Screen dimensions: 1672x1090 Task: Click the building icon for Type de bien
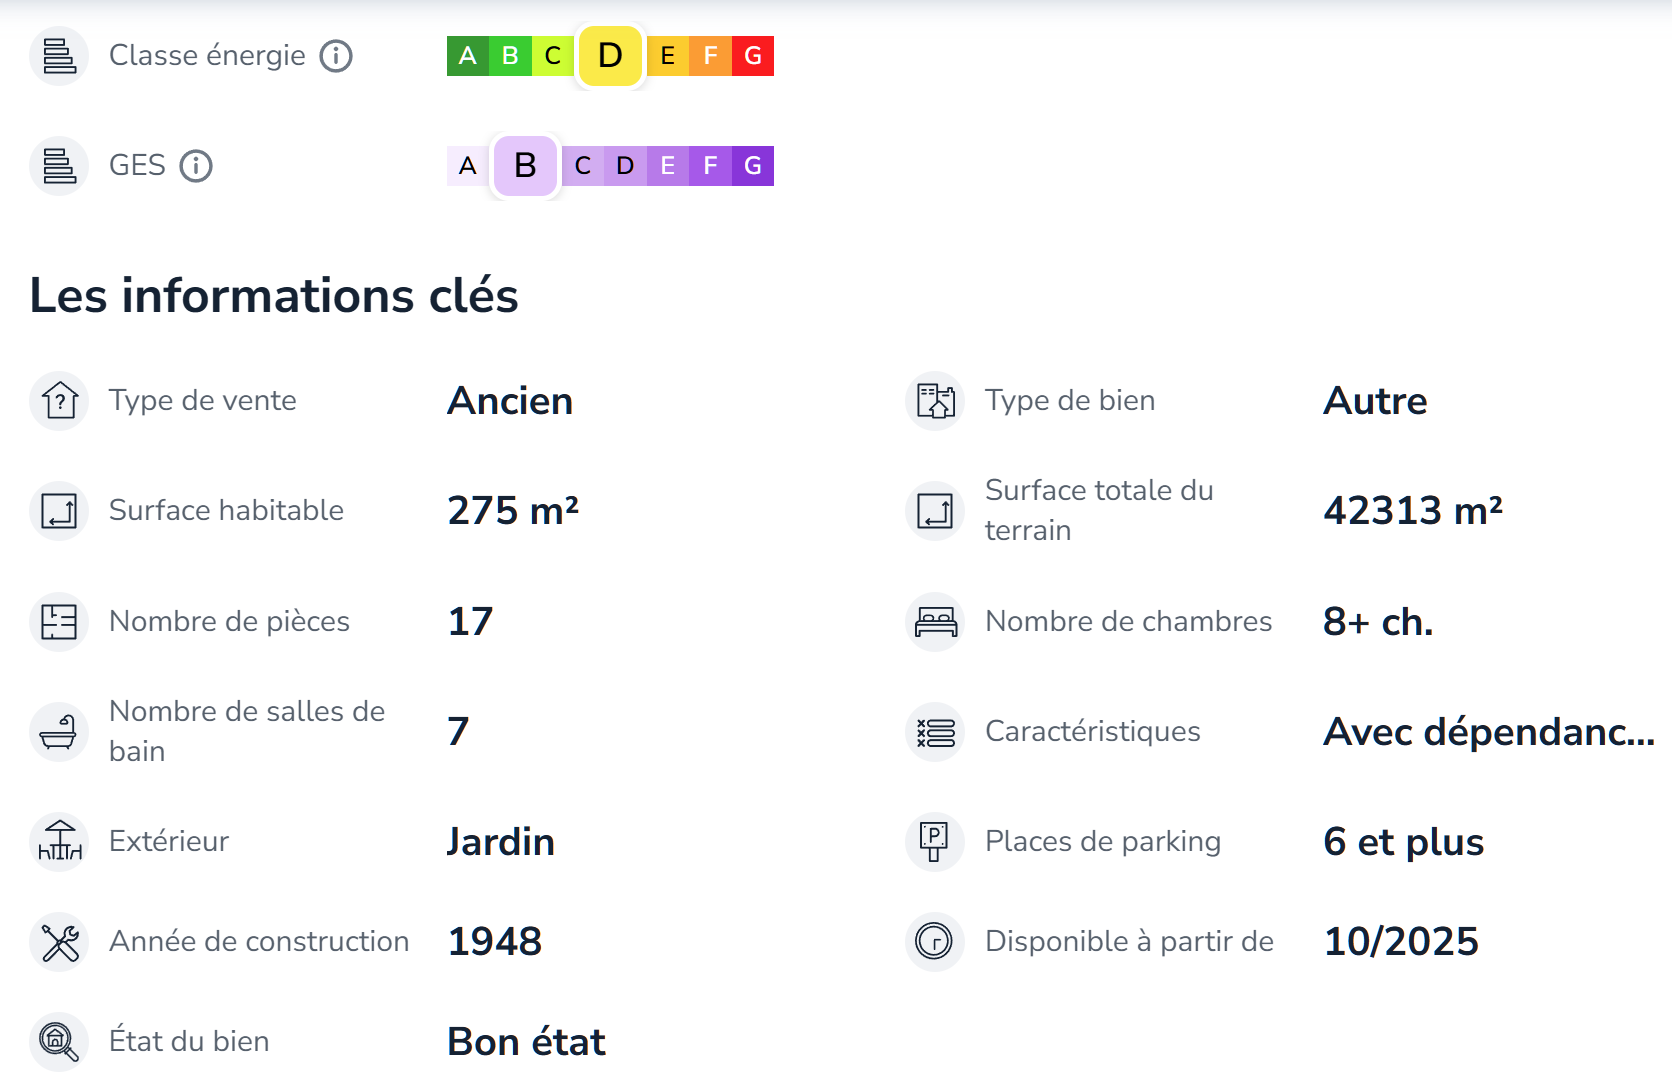point(935,401)
